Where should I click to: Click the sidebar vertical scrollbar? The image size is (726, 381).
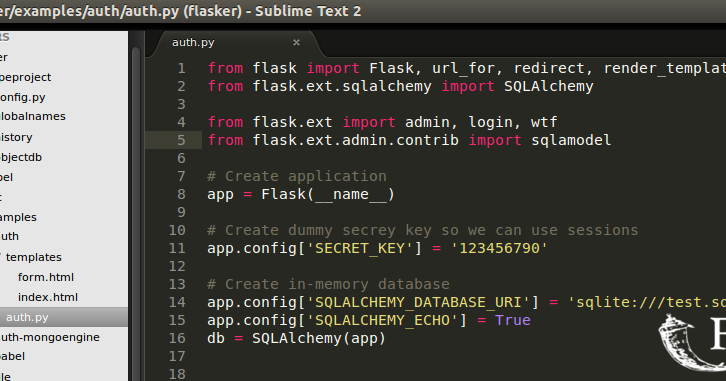pyautogui.click(x=136, y=208)
